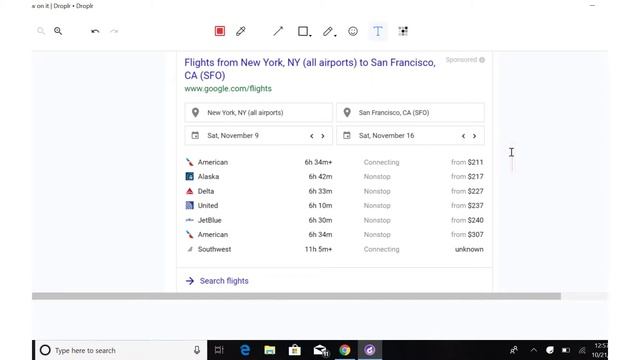The height and width of the screenshot is (360, 640).
Task: Click the San Francisco, CA destination field
Action: tap(410, 113)
